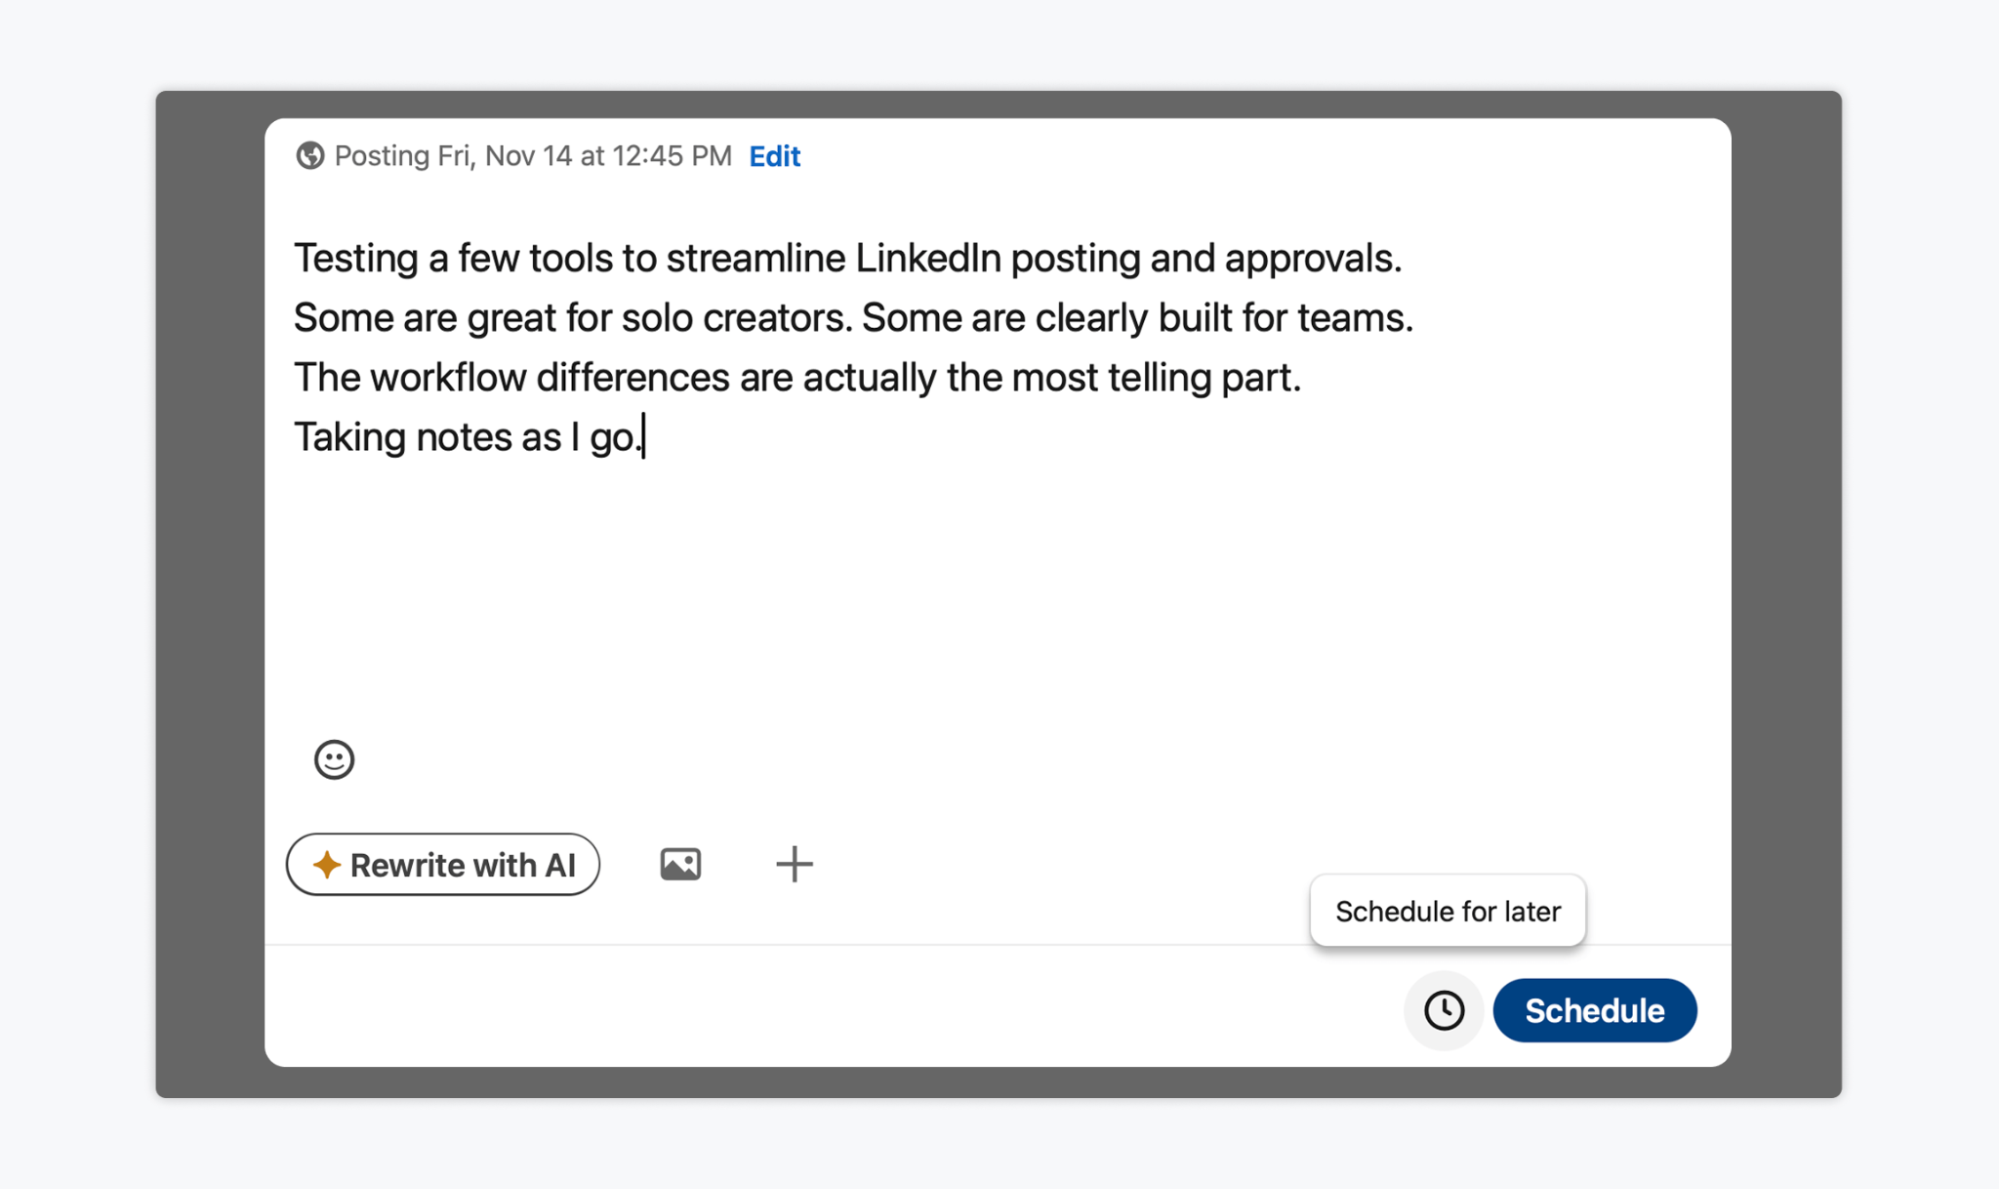Click the plus icon for more options
Image resolution: width=1999 pixels, height=1189 pixels.
pyautogui.click(x=794, y=864)
